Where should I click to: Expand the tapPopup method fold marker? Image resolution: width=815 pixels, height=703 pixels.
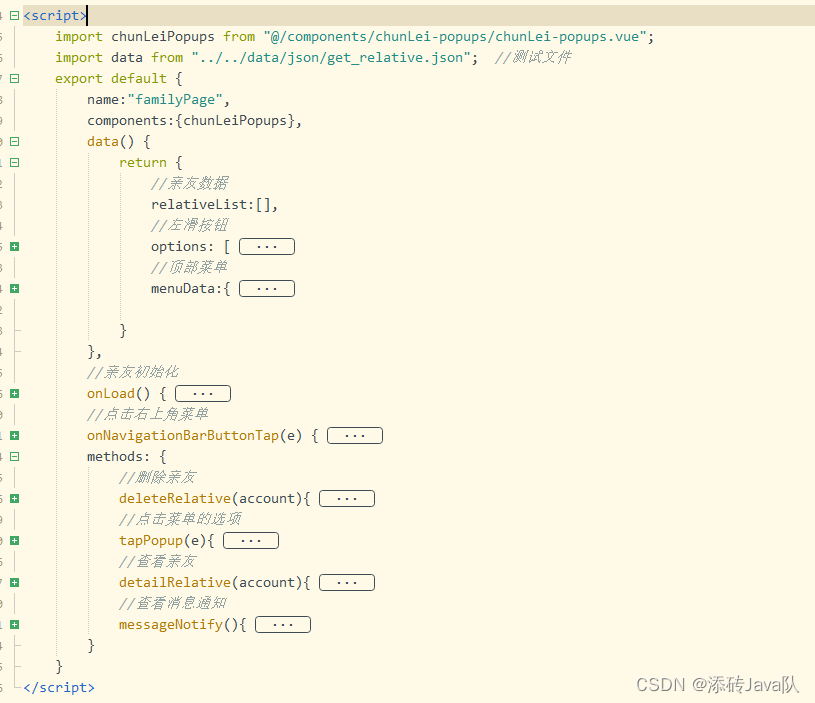(x=15, y=540)
